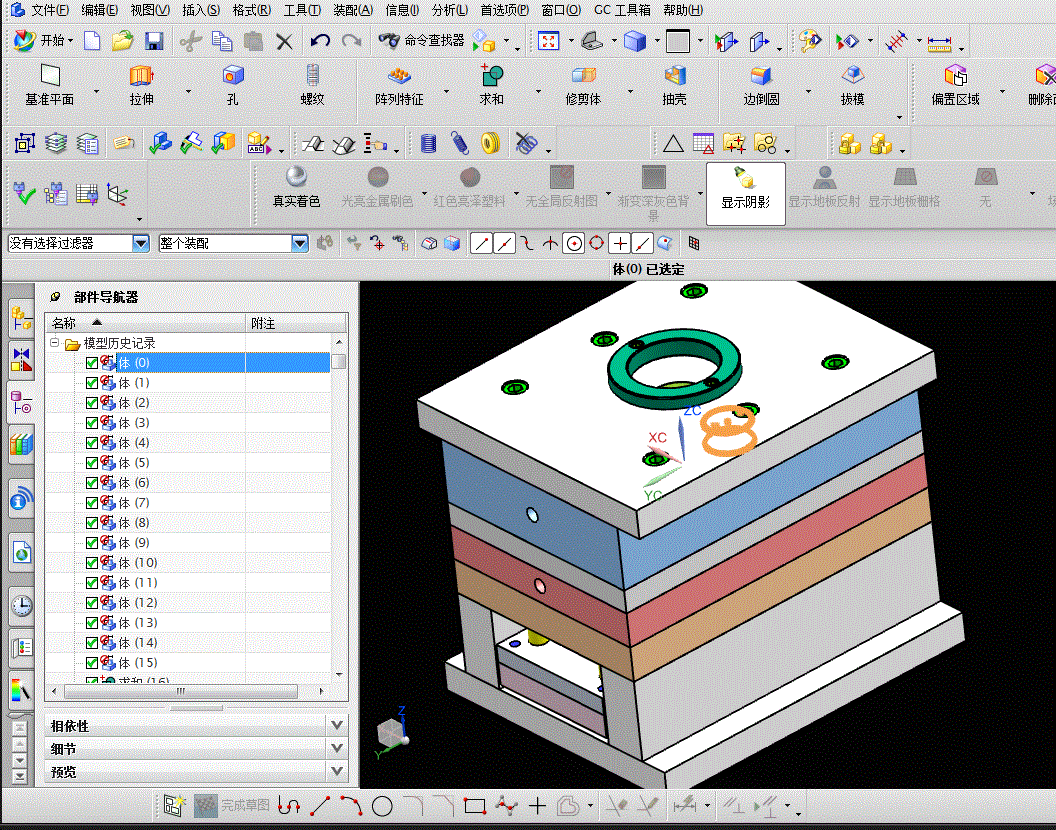Open the assembly navigator sidebar icon
Image resolution: width=1056 pixels, height=830 pixels.
(x=22, y=317)
